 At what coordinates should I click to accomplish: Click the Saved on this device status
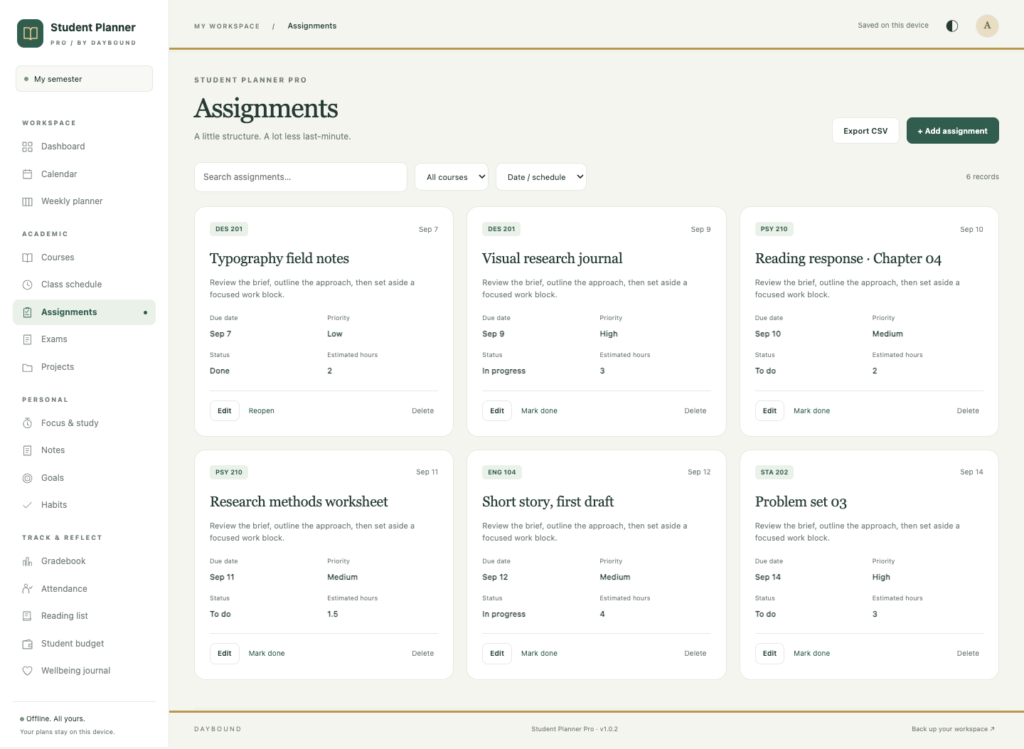[x=893, y=25]
